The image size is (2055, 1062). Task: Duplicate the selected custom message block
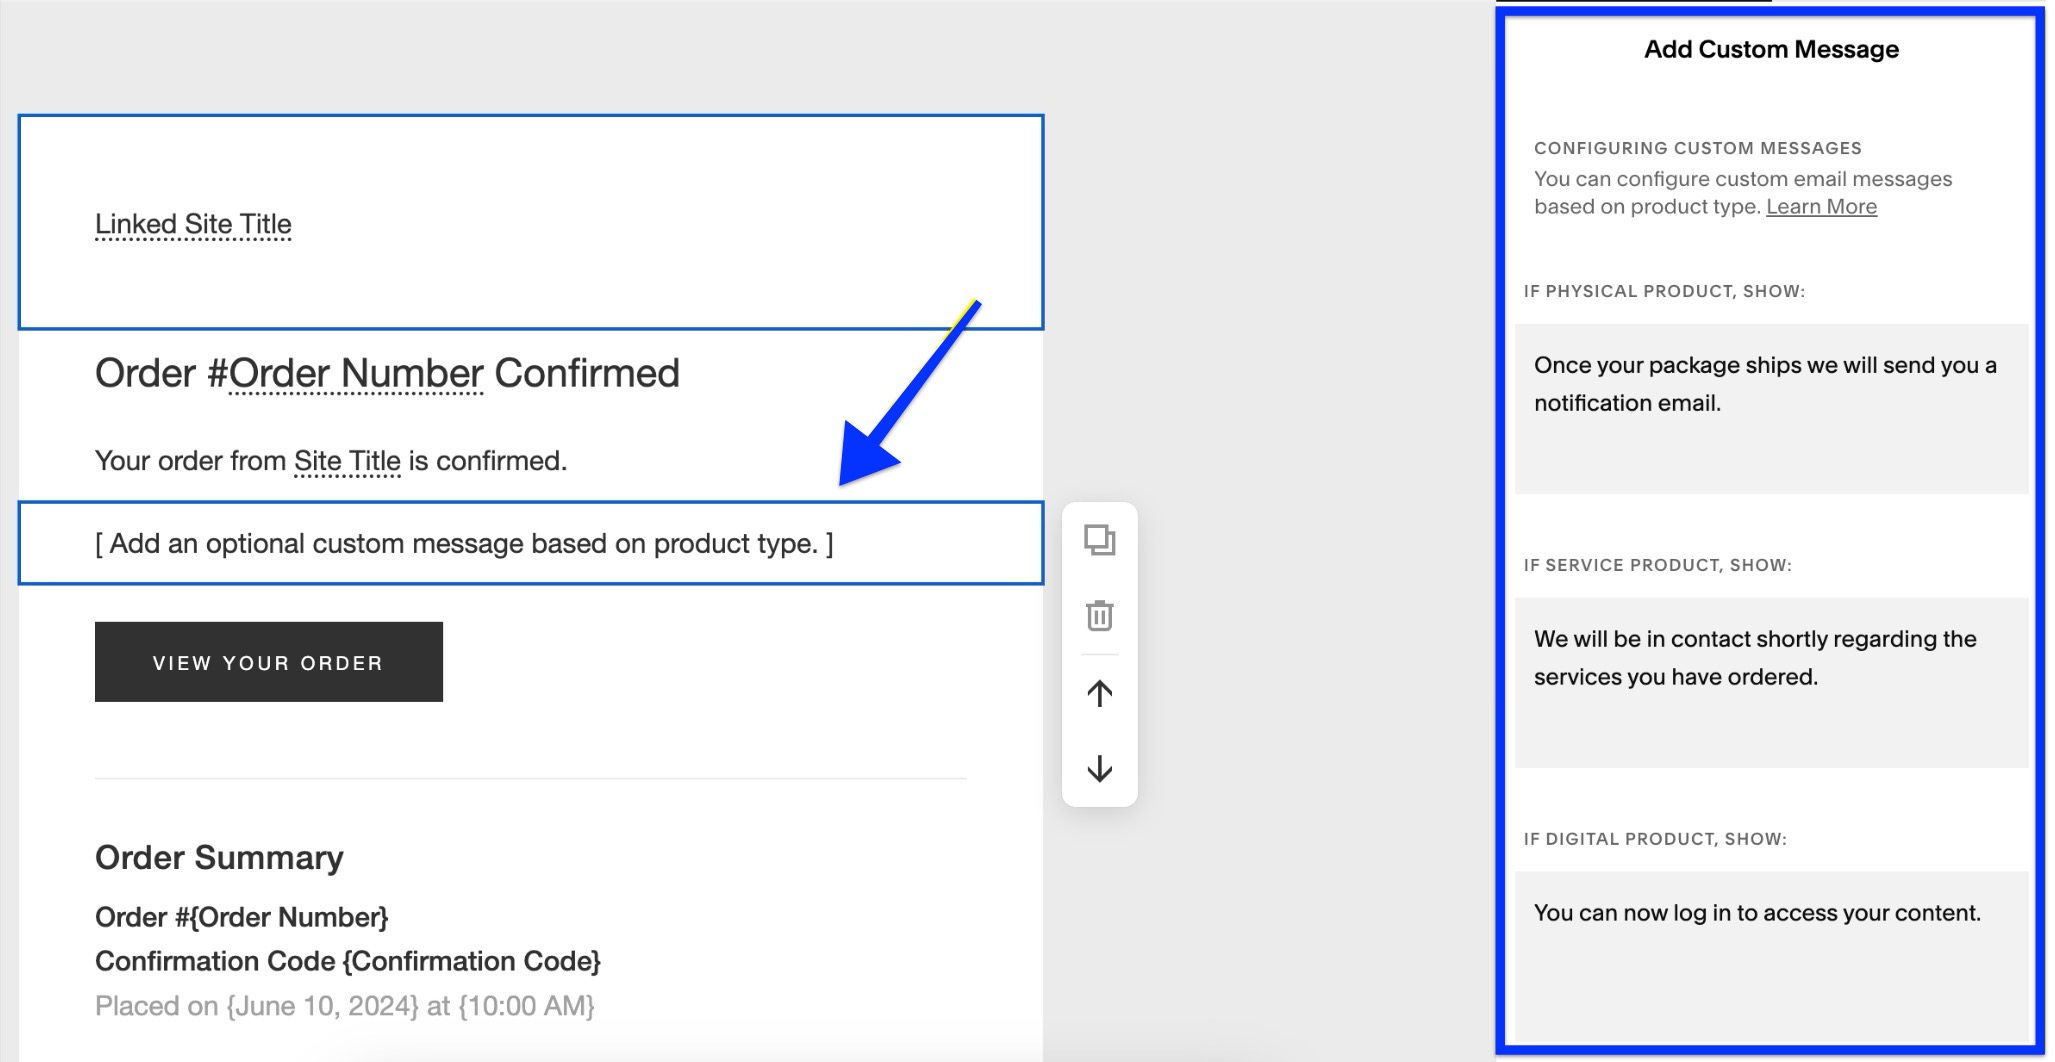(1099, 540)
